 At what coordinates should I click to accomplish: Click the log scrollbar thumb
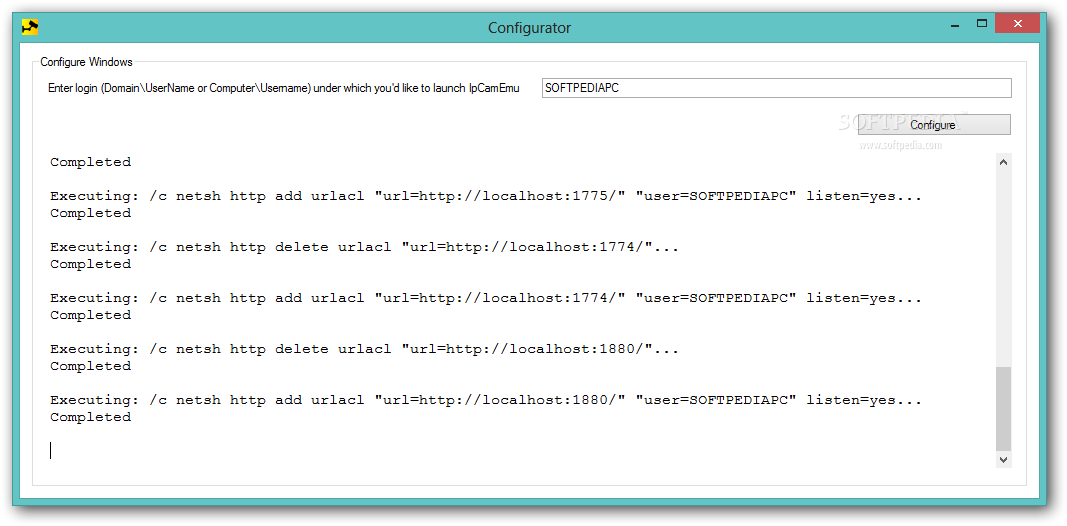[1004, 408]
